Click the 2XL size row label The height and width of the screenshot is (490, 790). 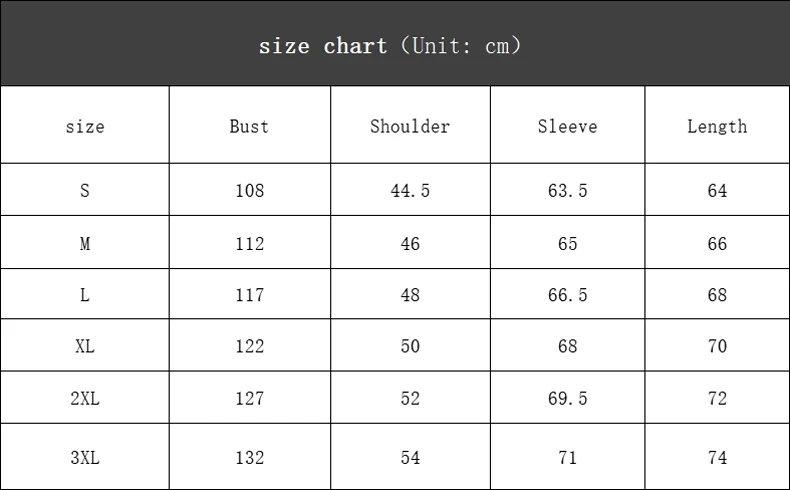(85, 398)
